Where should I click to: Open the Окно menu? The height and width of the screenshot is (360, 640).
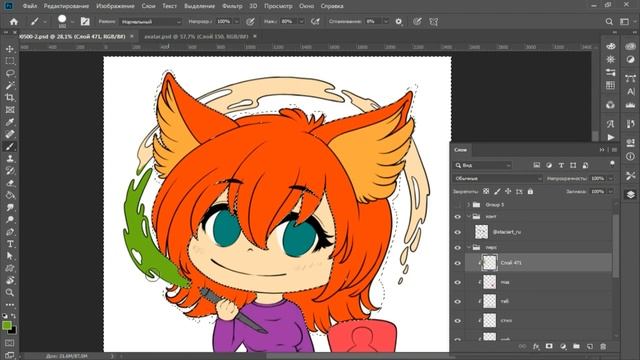coord(307,6)
